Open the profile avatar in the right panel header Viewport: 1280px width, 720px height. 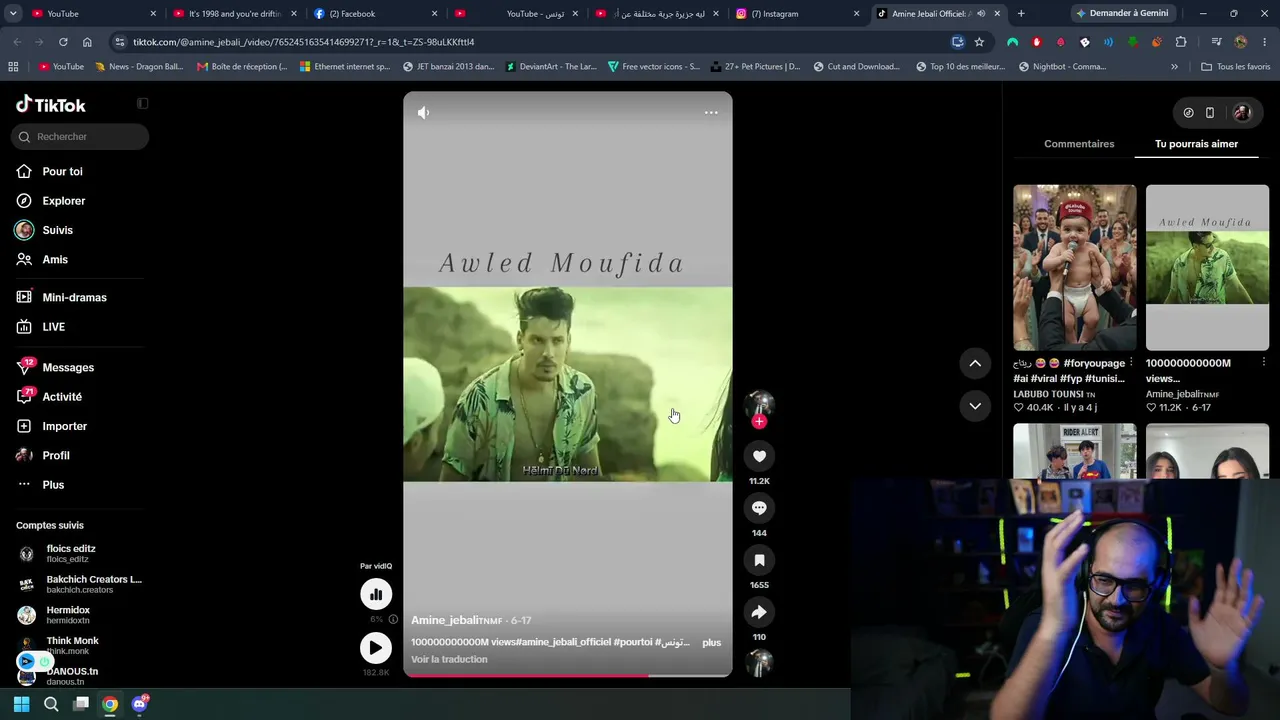pyautogui.click(x=1242, y=113)
